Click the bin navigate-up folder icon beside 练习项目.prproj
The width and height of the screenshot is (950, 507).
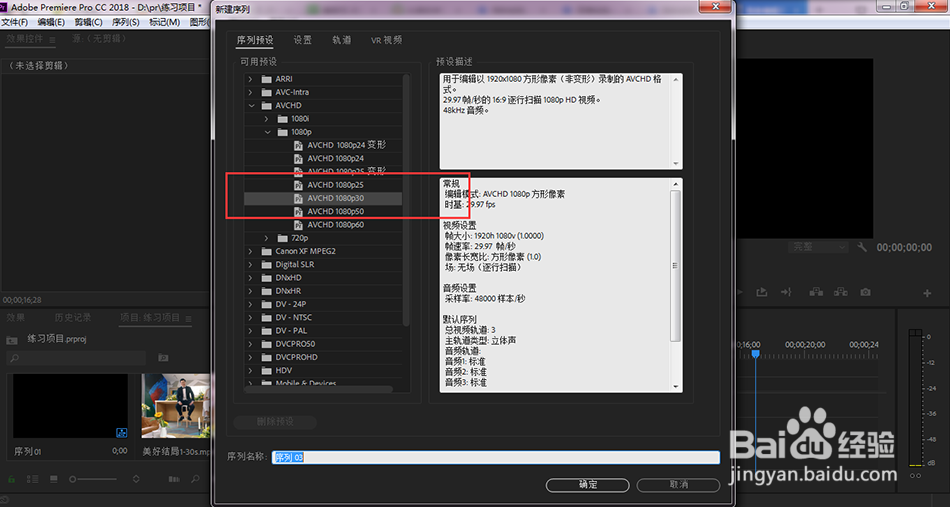pos(12,340)
